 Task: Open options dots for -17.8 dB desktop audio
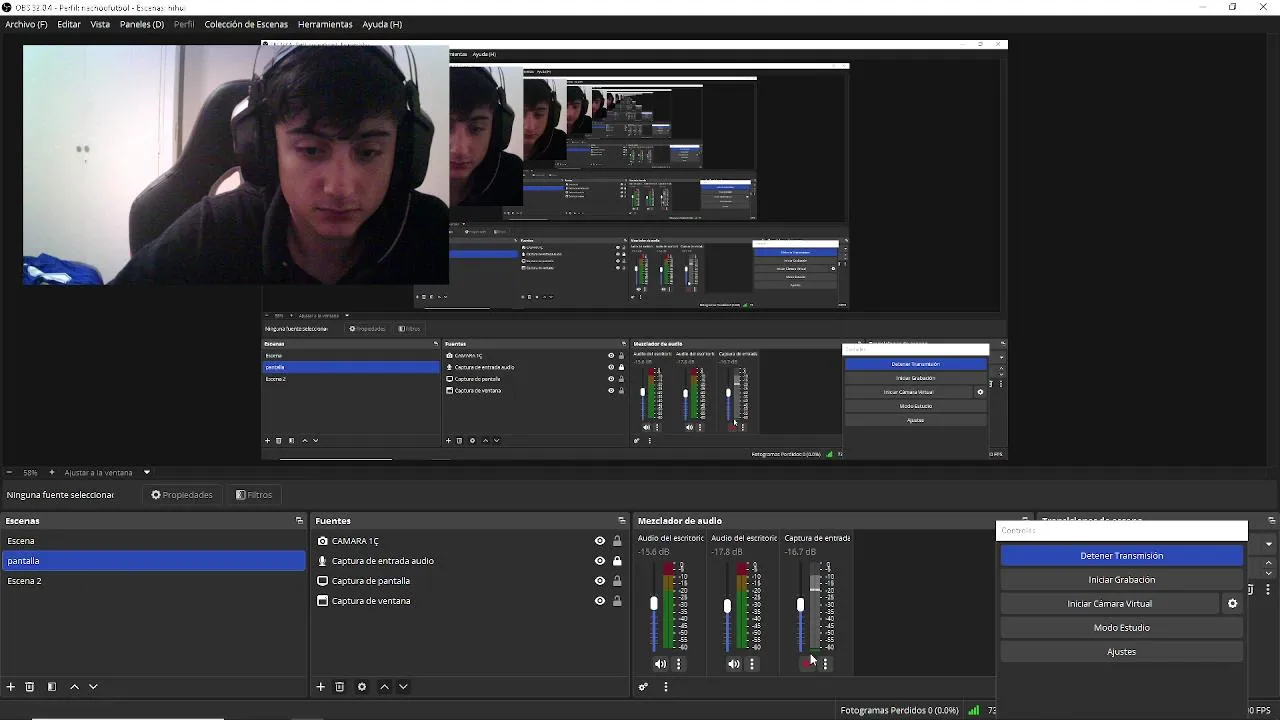tap(752, 664)
